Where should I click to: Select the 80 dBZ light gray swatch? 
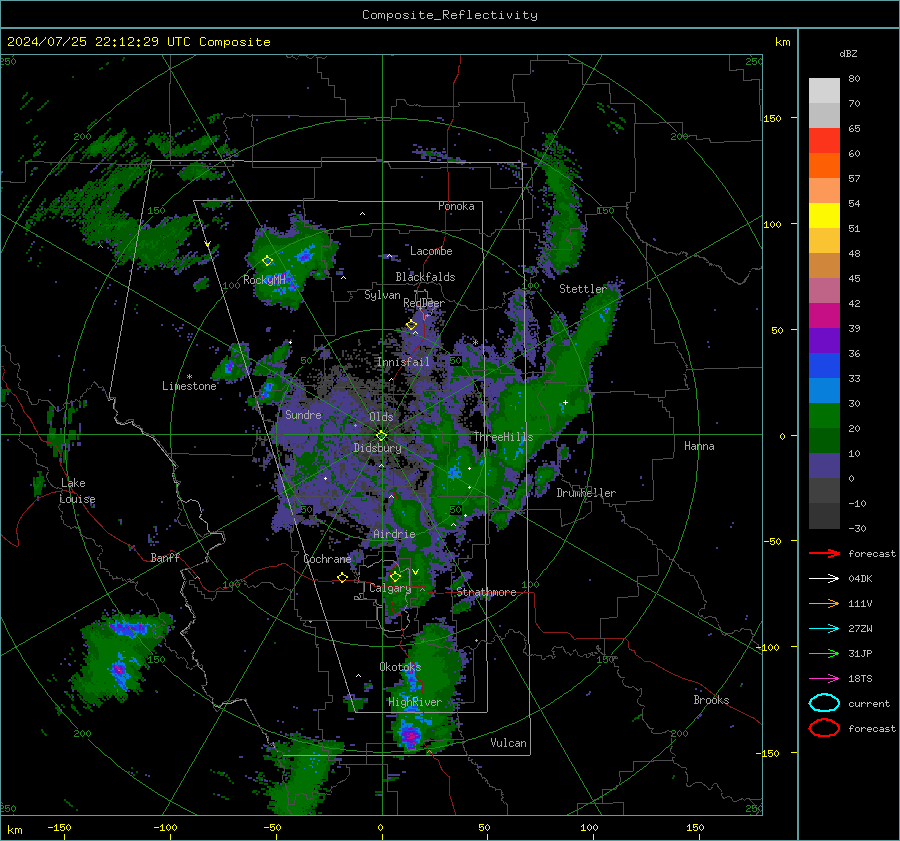point(824,90)
